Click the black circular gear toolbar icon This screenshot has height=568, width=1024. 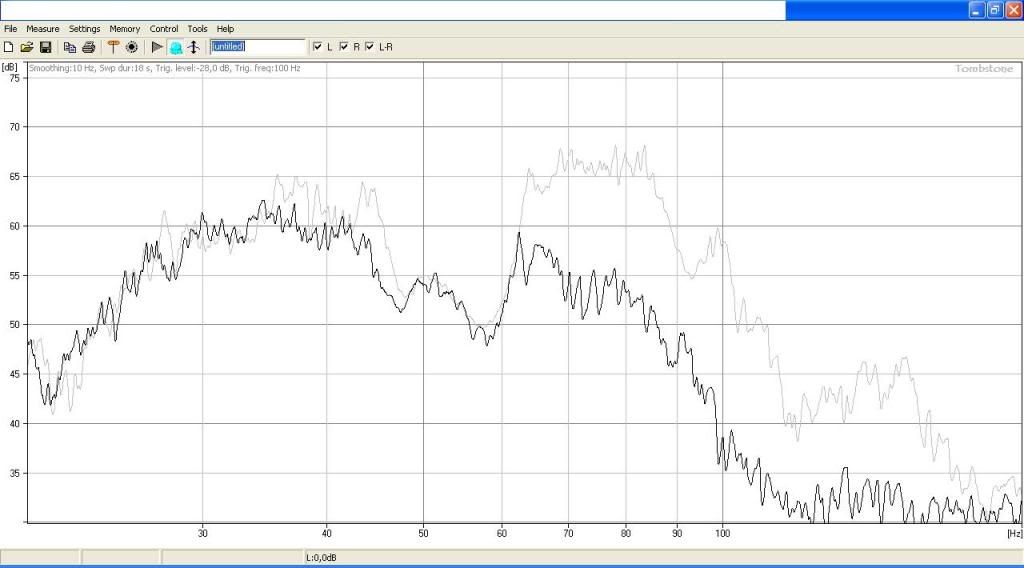point(131,47)
